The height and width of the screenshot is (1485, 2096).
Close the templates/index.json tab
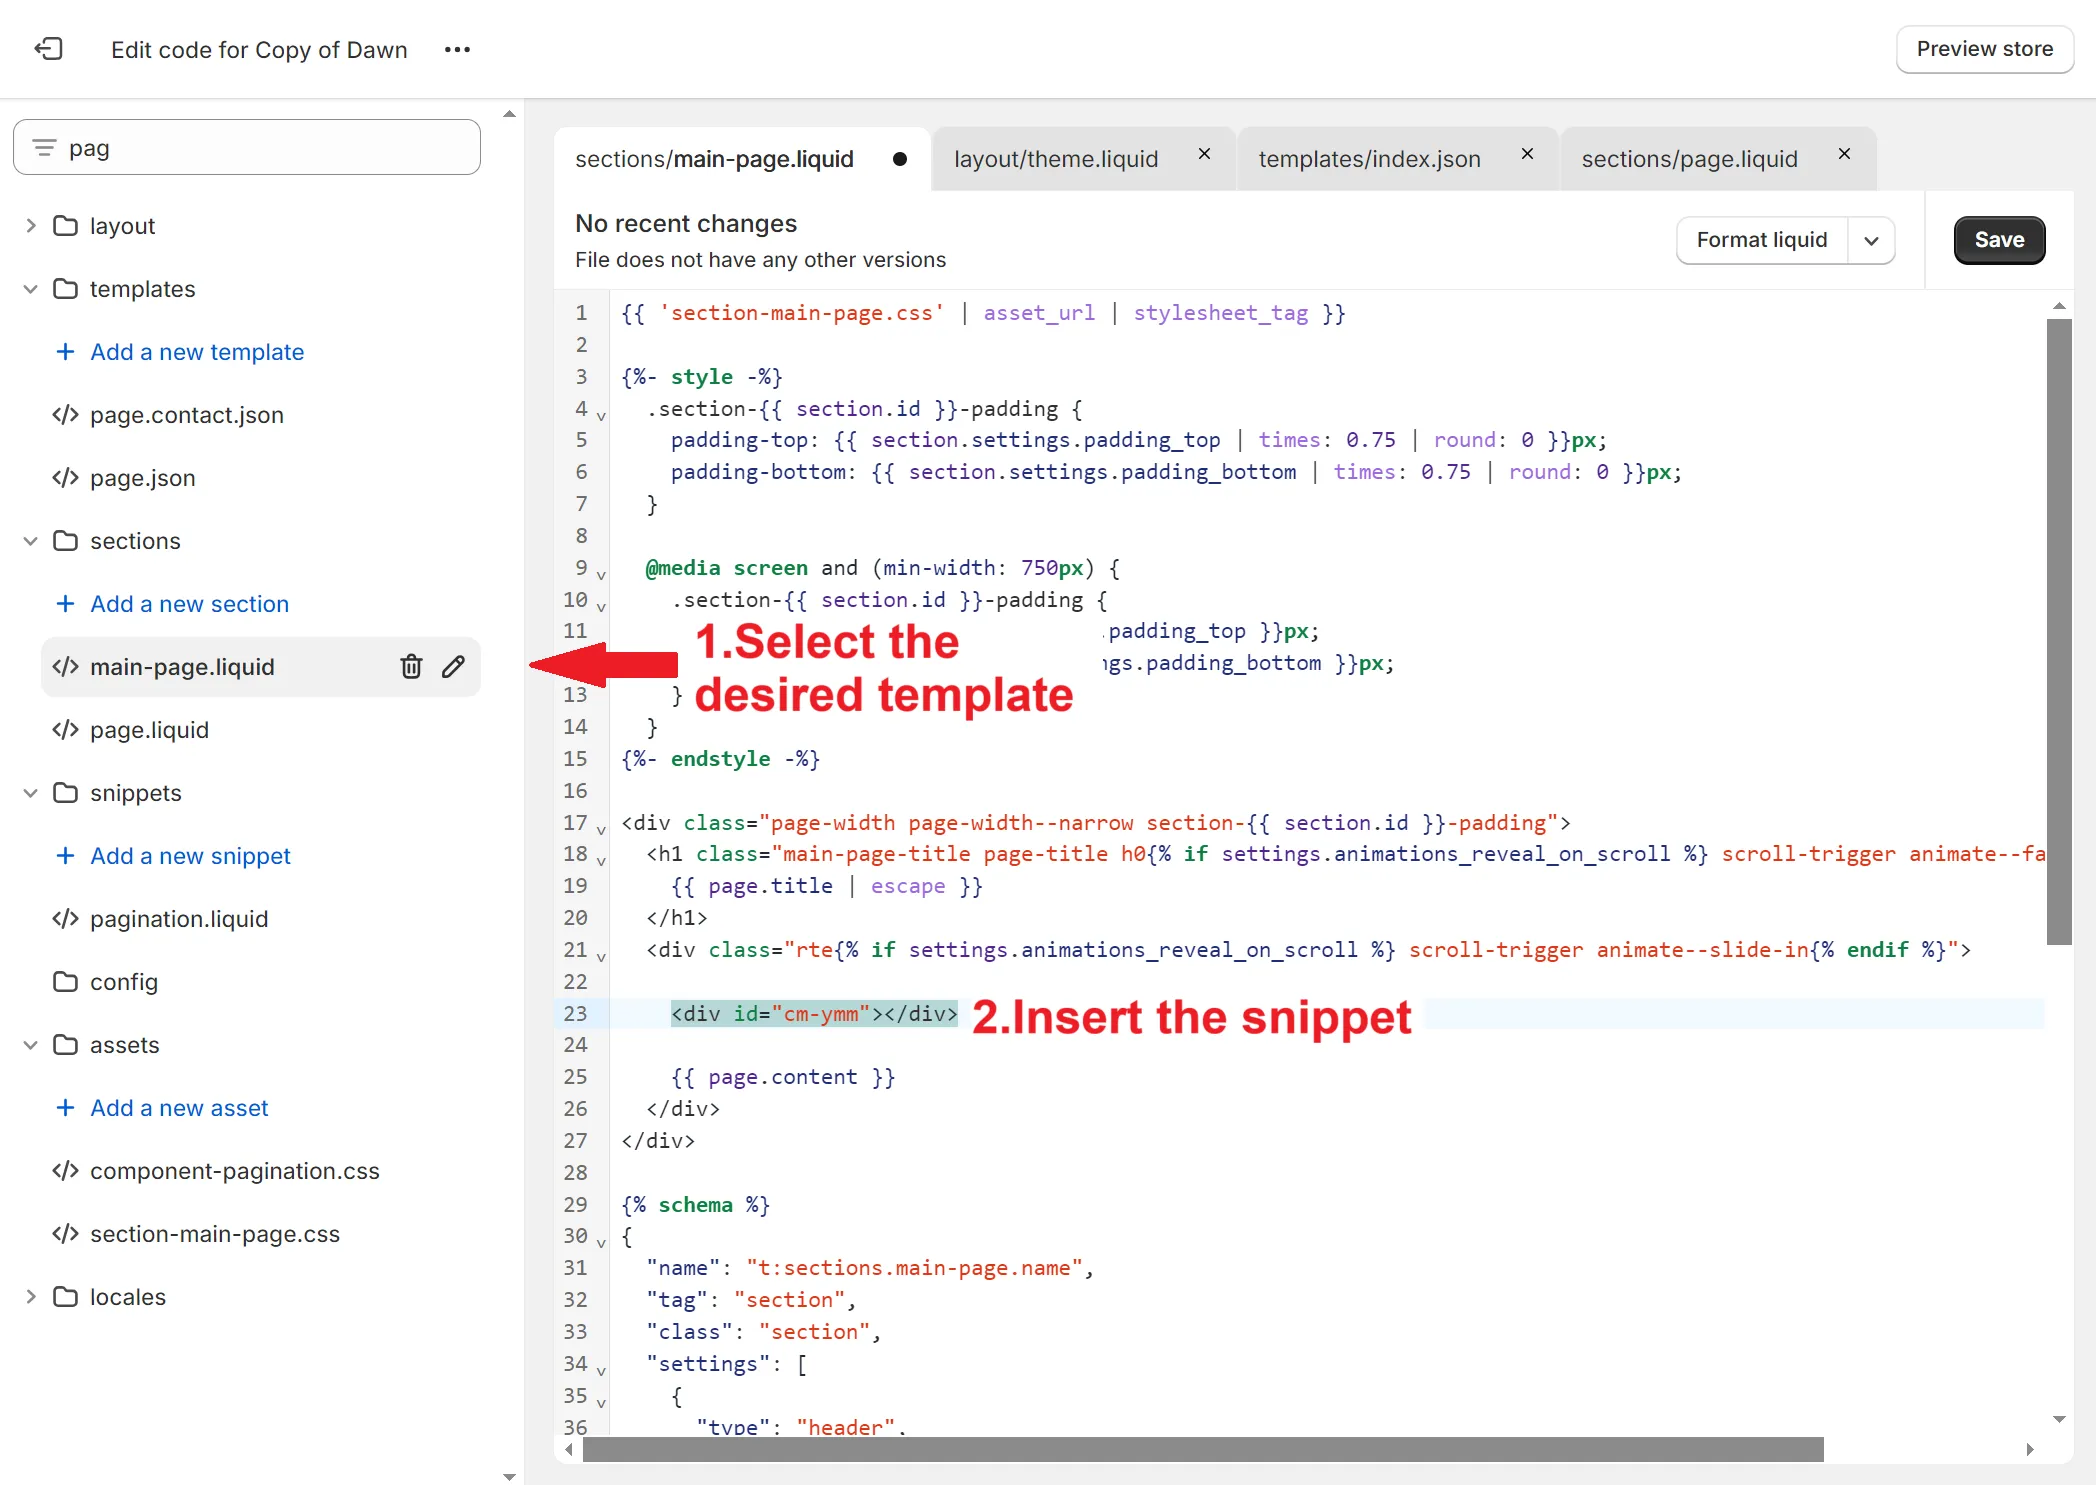coord(1527,154)
